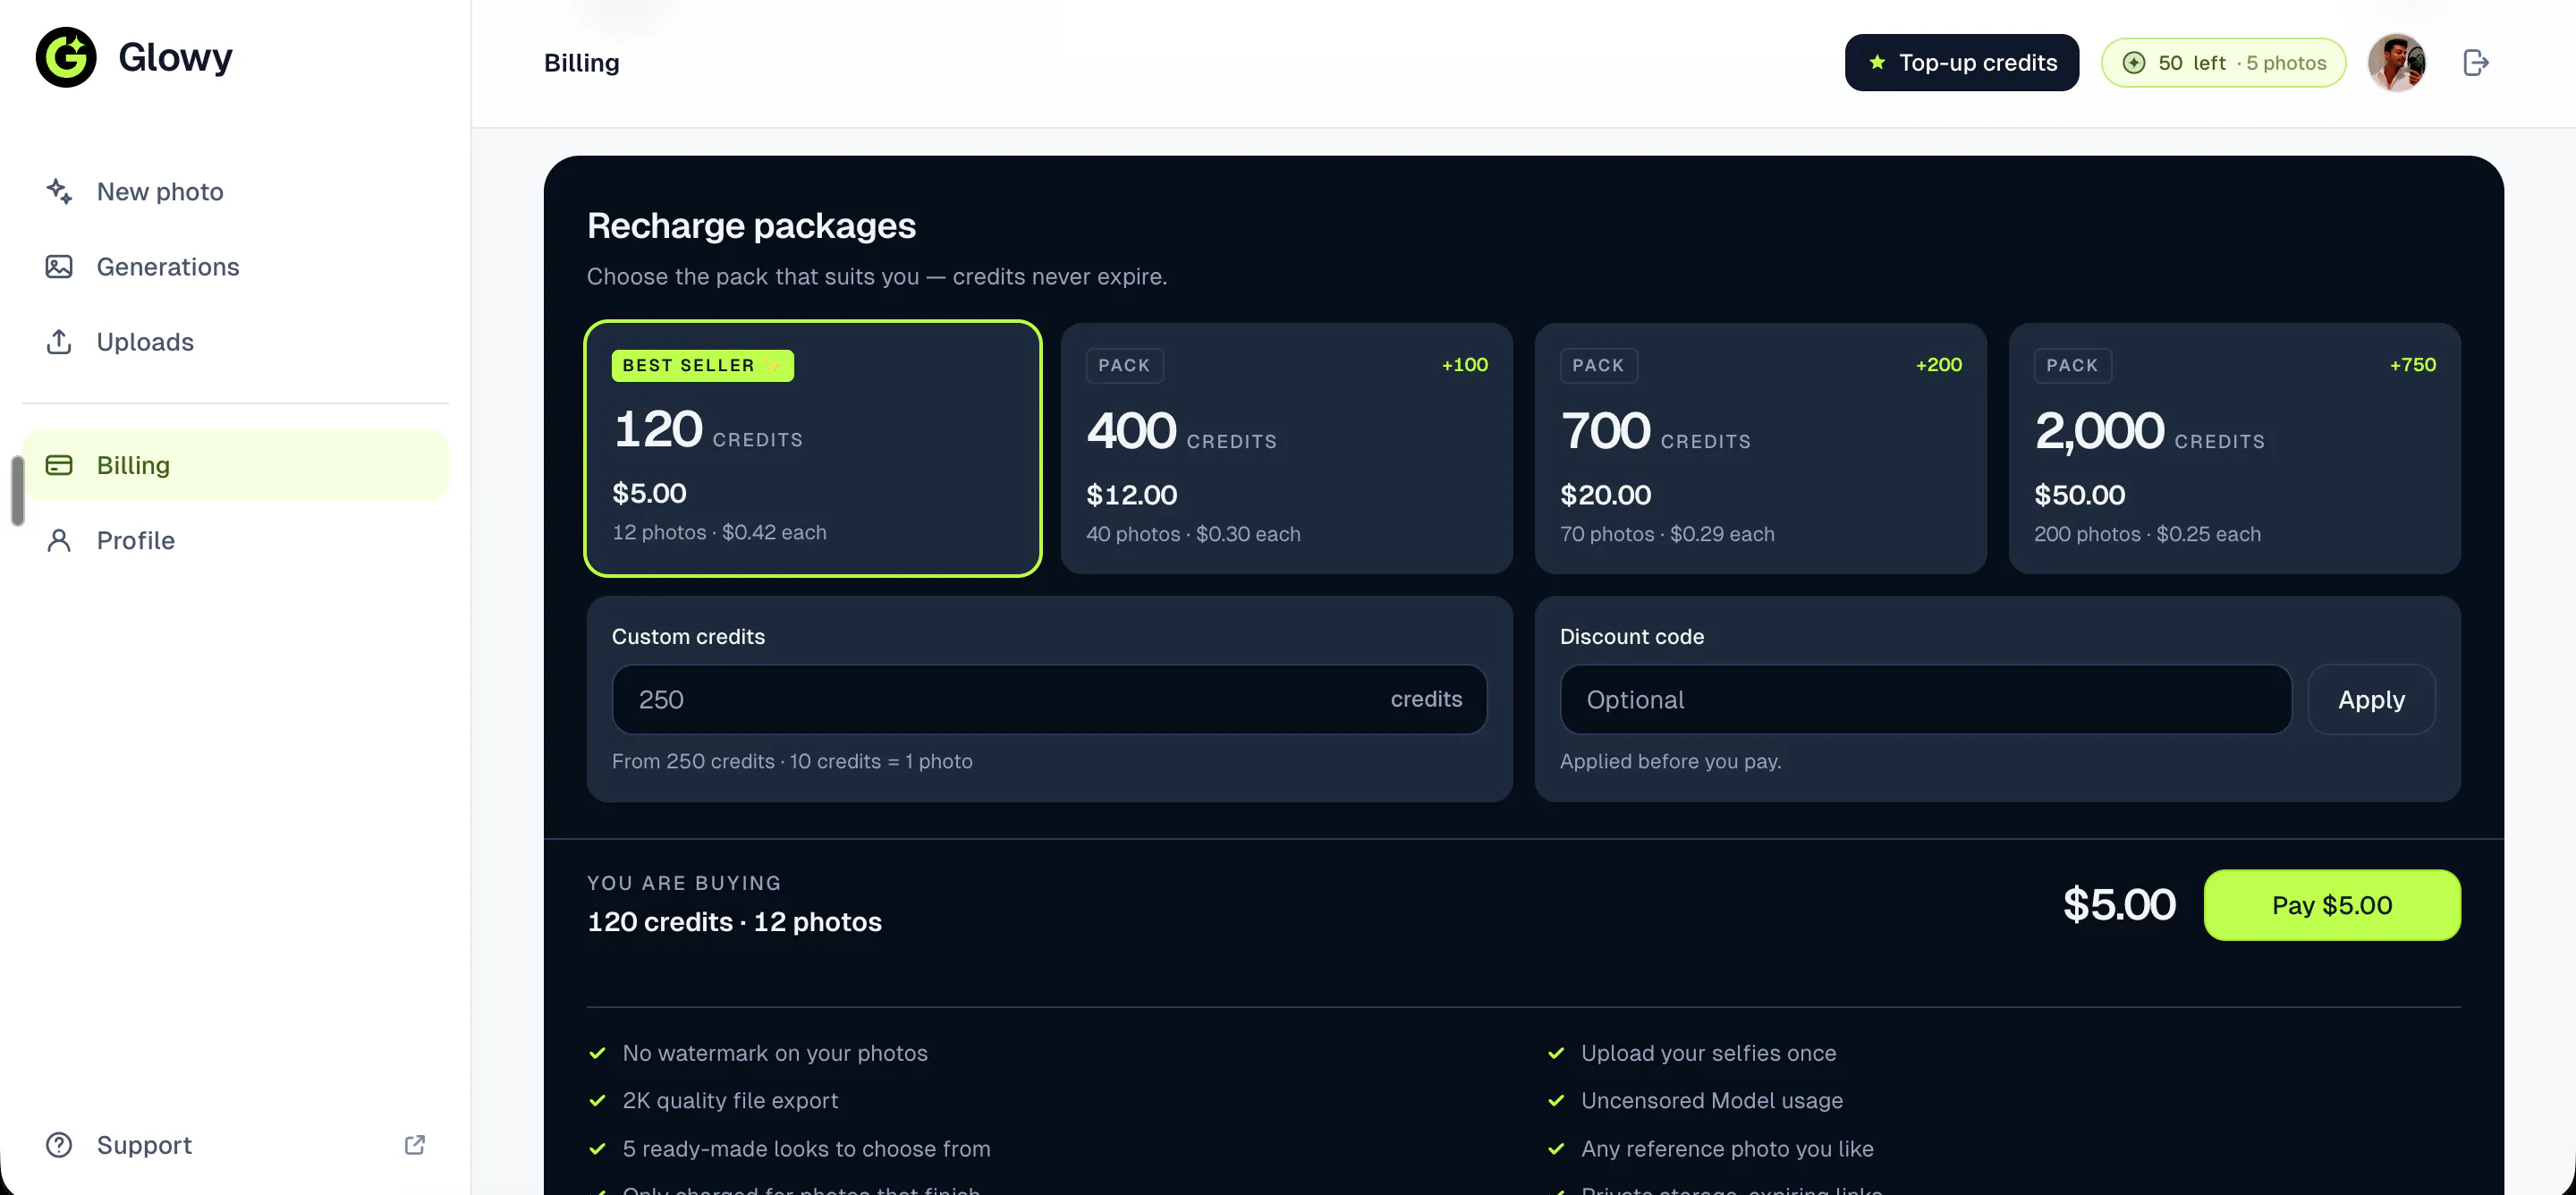Select the 400 credits pack
Image resolution: width=2576 pixels, height=1195 pixels.
1286,448
